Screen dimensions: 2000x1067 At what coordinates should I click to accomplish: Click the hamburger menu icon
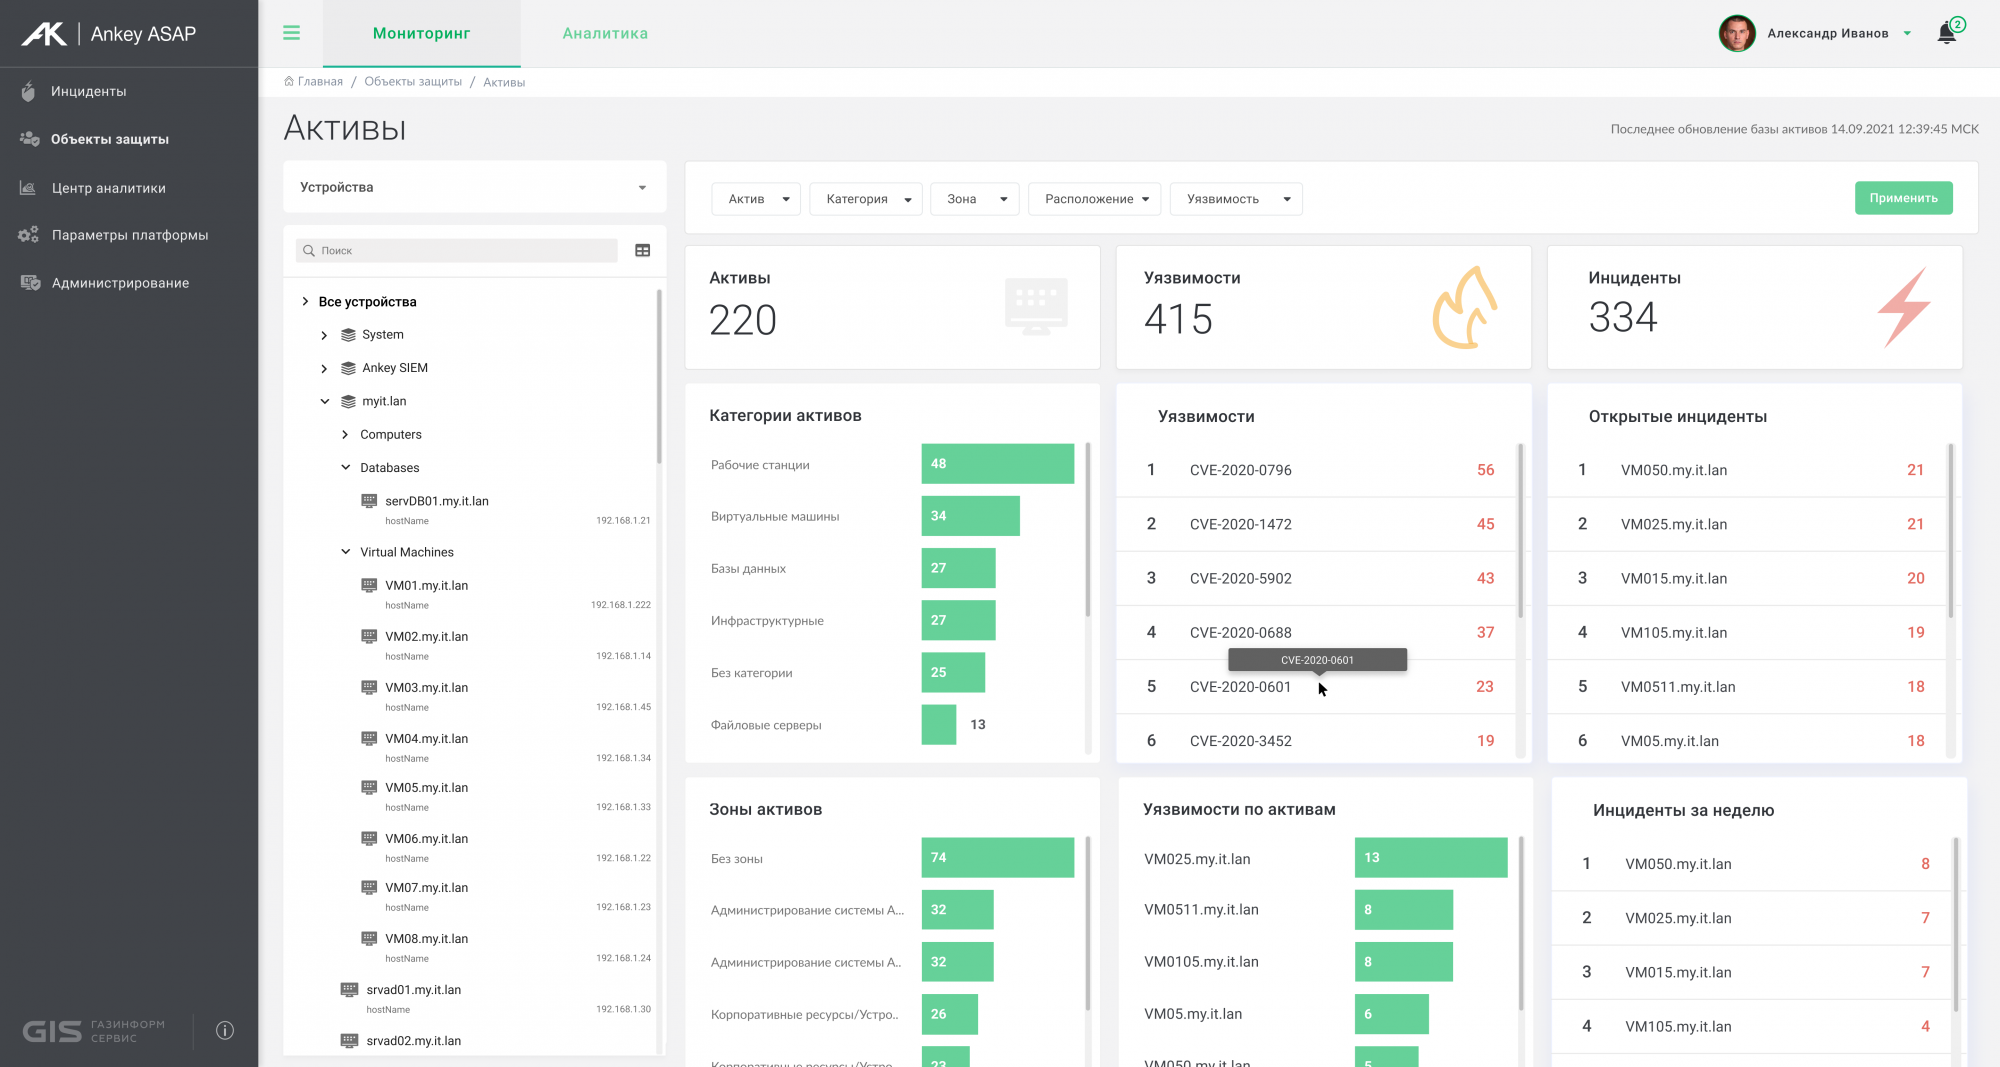[291, 33]
